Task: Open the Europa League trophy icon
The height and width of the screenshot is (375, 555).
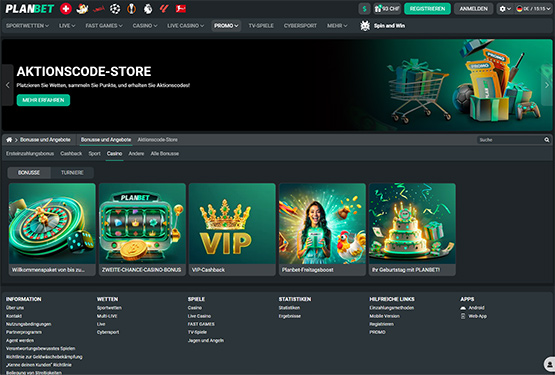Action: [x=131, y=8]
